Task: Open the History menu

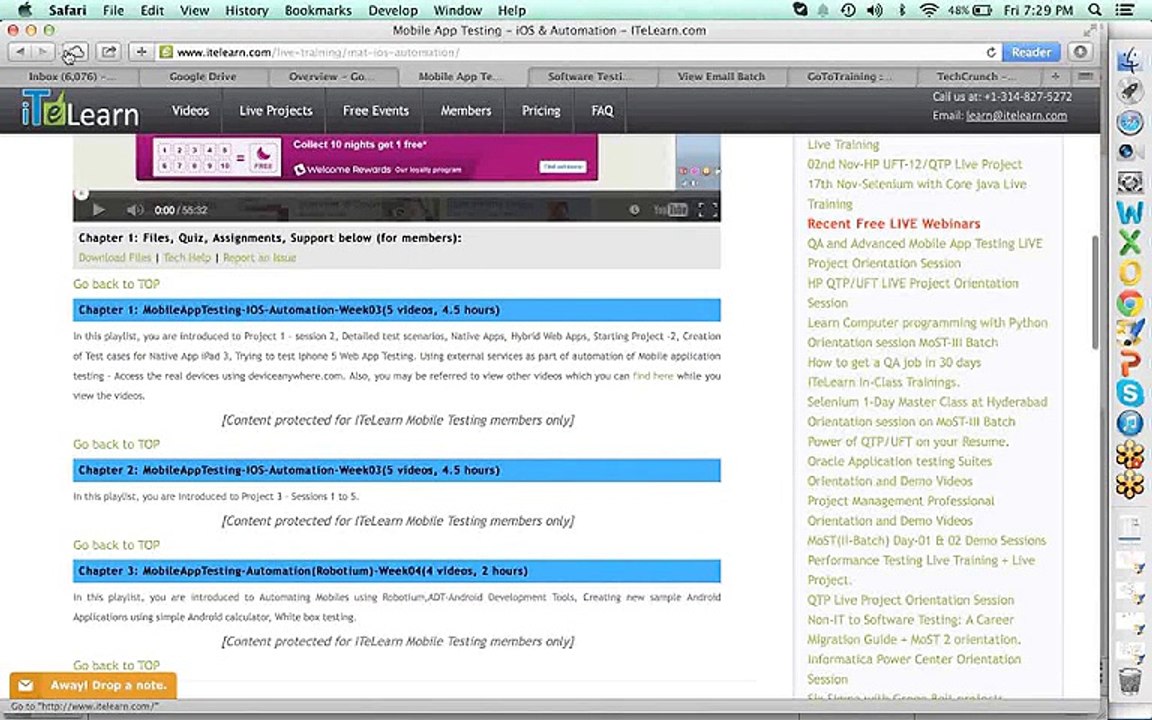Action: pos(246,10)
